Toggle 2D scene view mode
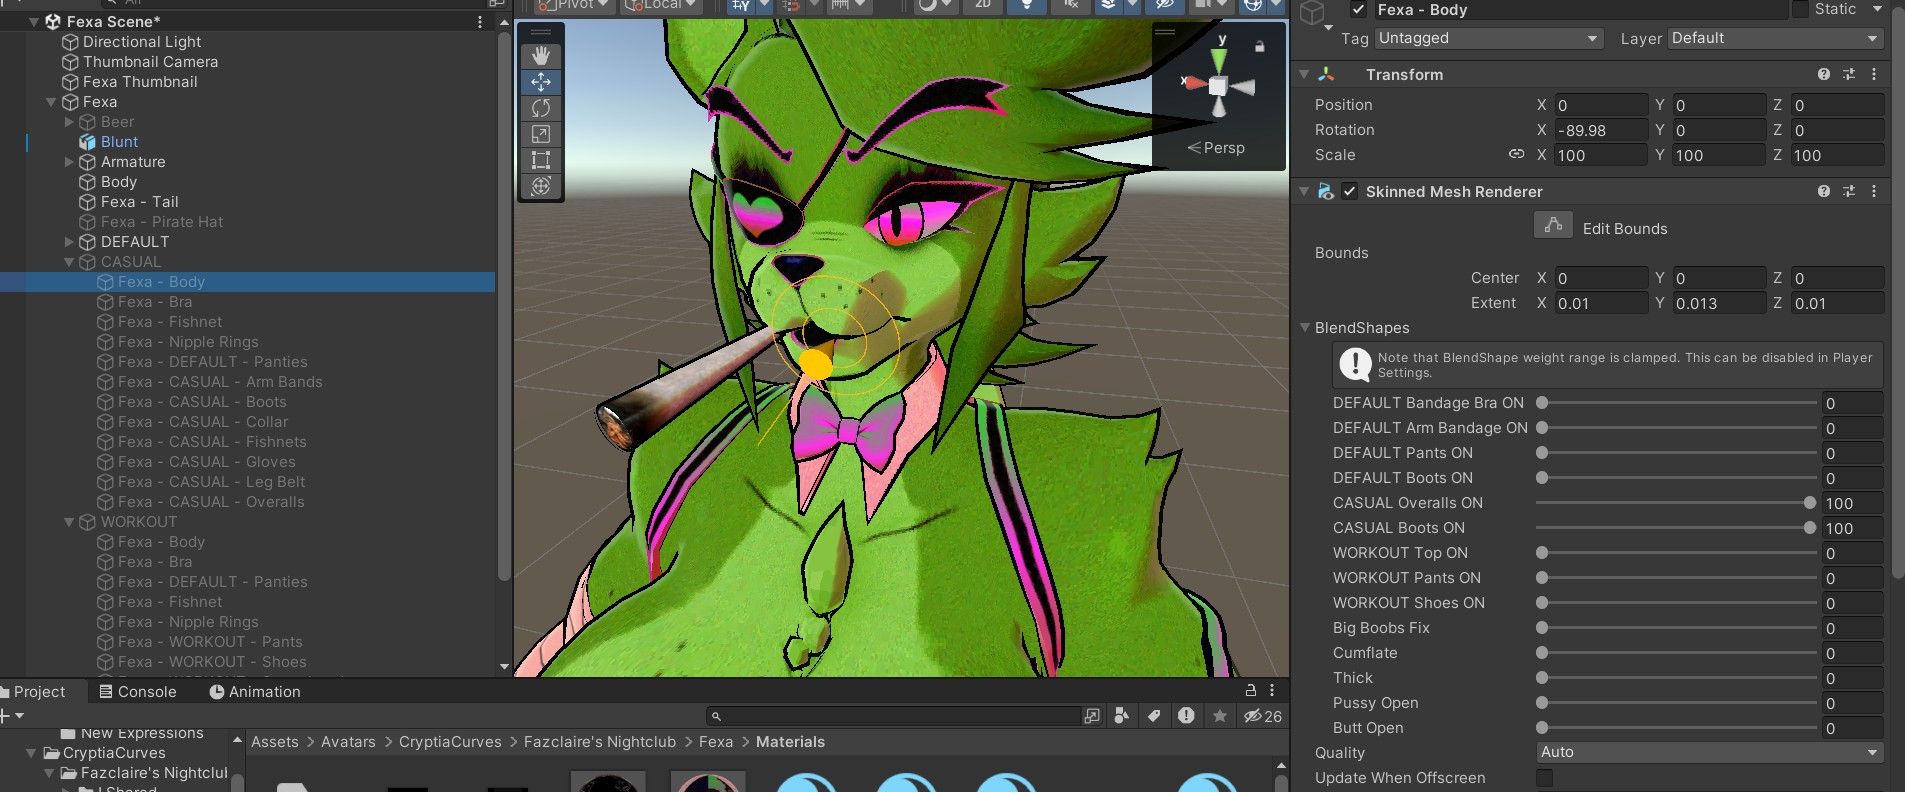The image size is (1905, 792). [983, 5]
